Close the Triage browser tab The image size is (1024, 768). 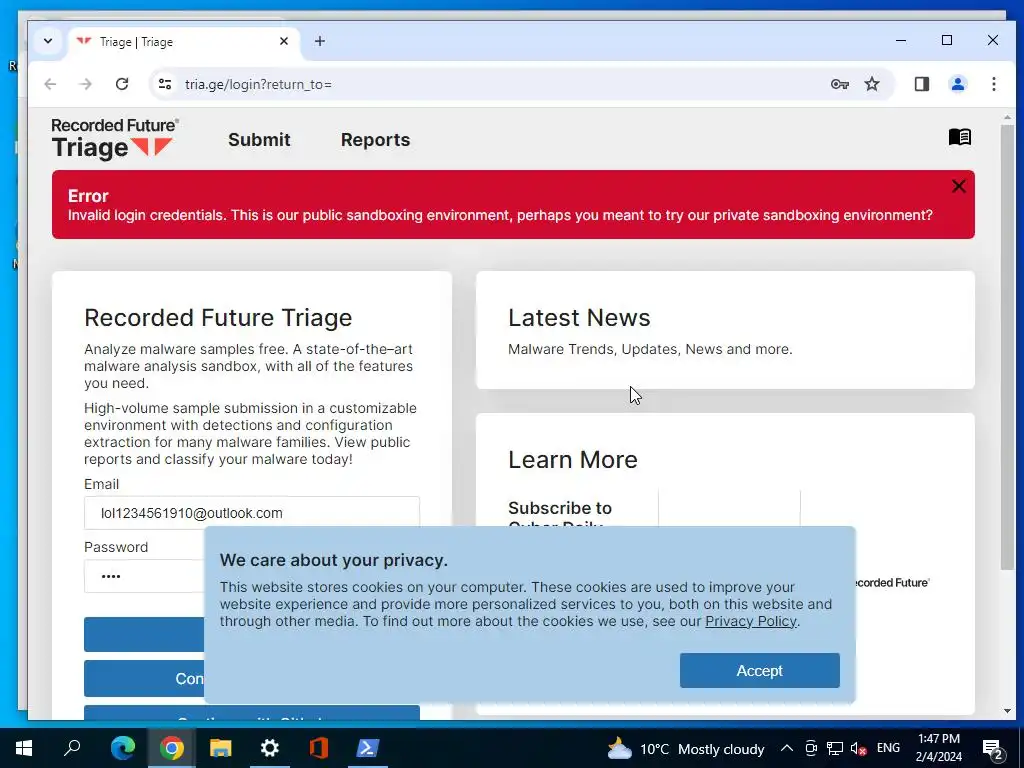284,41
